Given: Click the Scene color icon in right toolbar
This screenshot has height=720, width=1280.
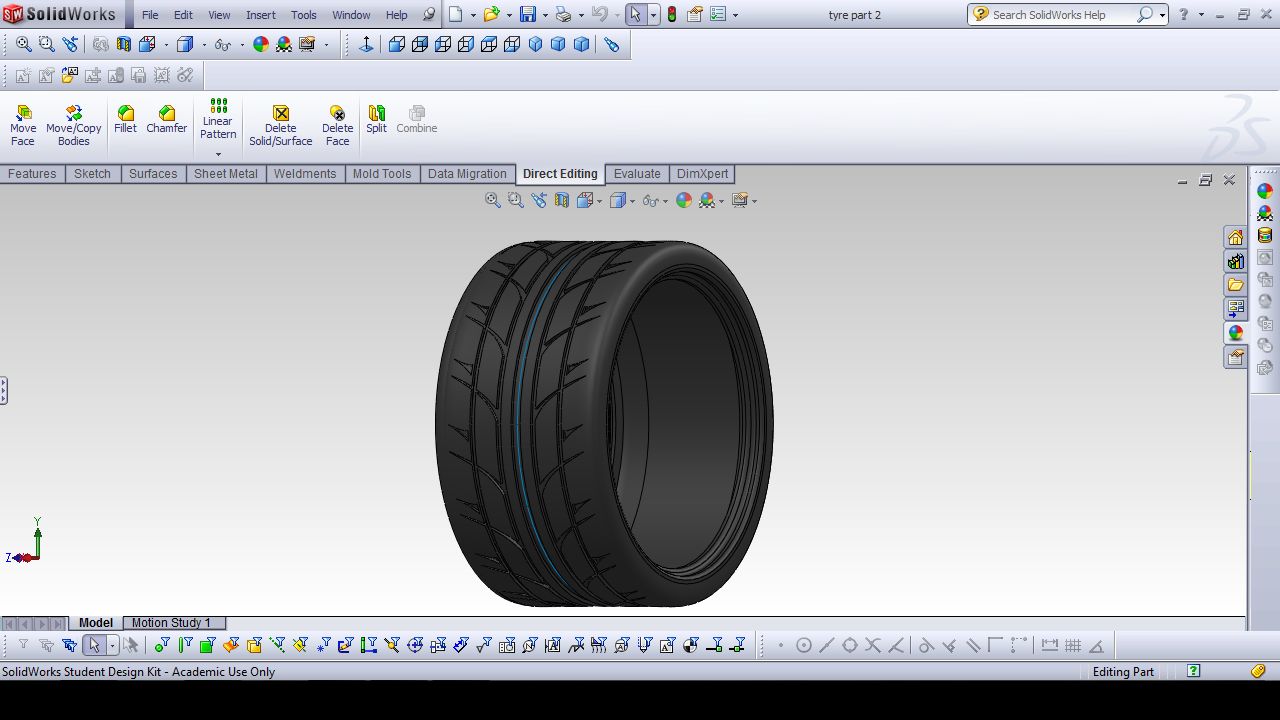Looking at the screenshot, I should 1265,213.
